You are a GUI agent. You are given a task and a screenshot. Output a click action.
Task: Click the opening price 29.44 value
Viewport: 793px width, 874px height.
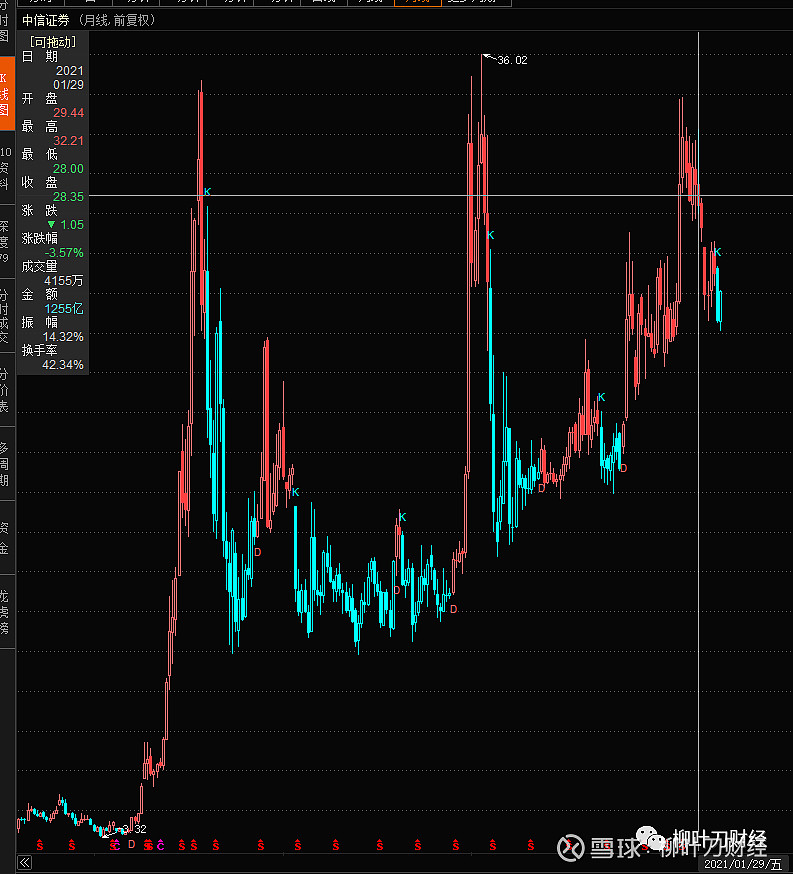click(69, 113)
